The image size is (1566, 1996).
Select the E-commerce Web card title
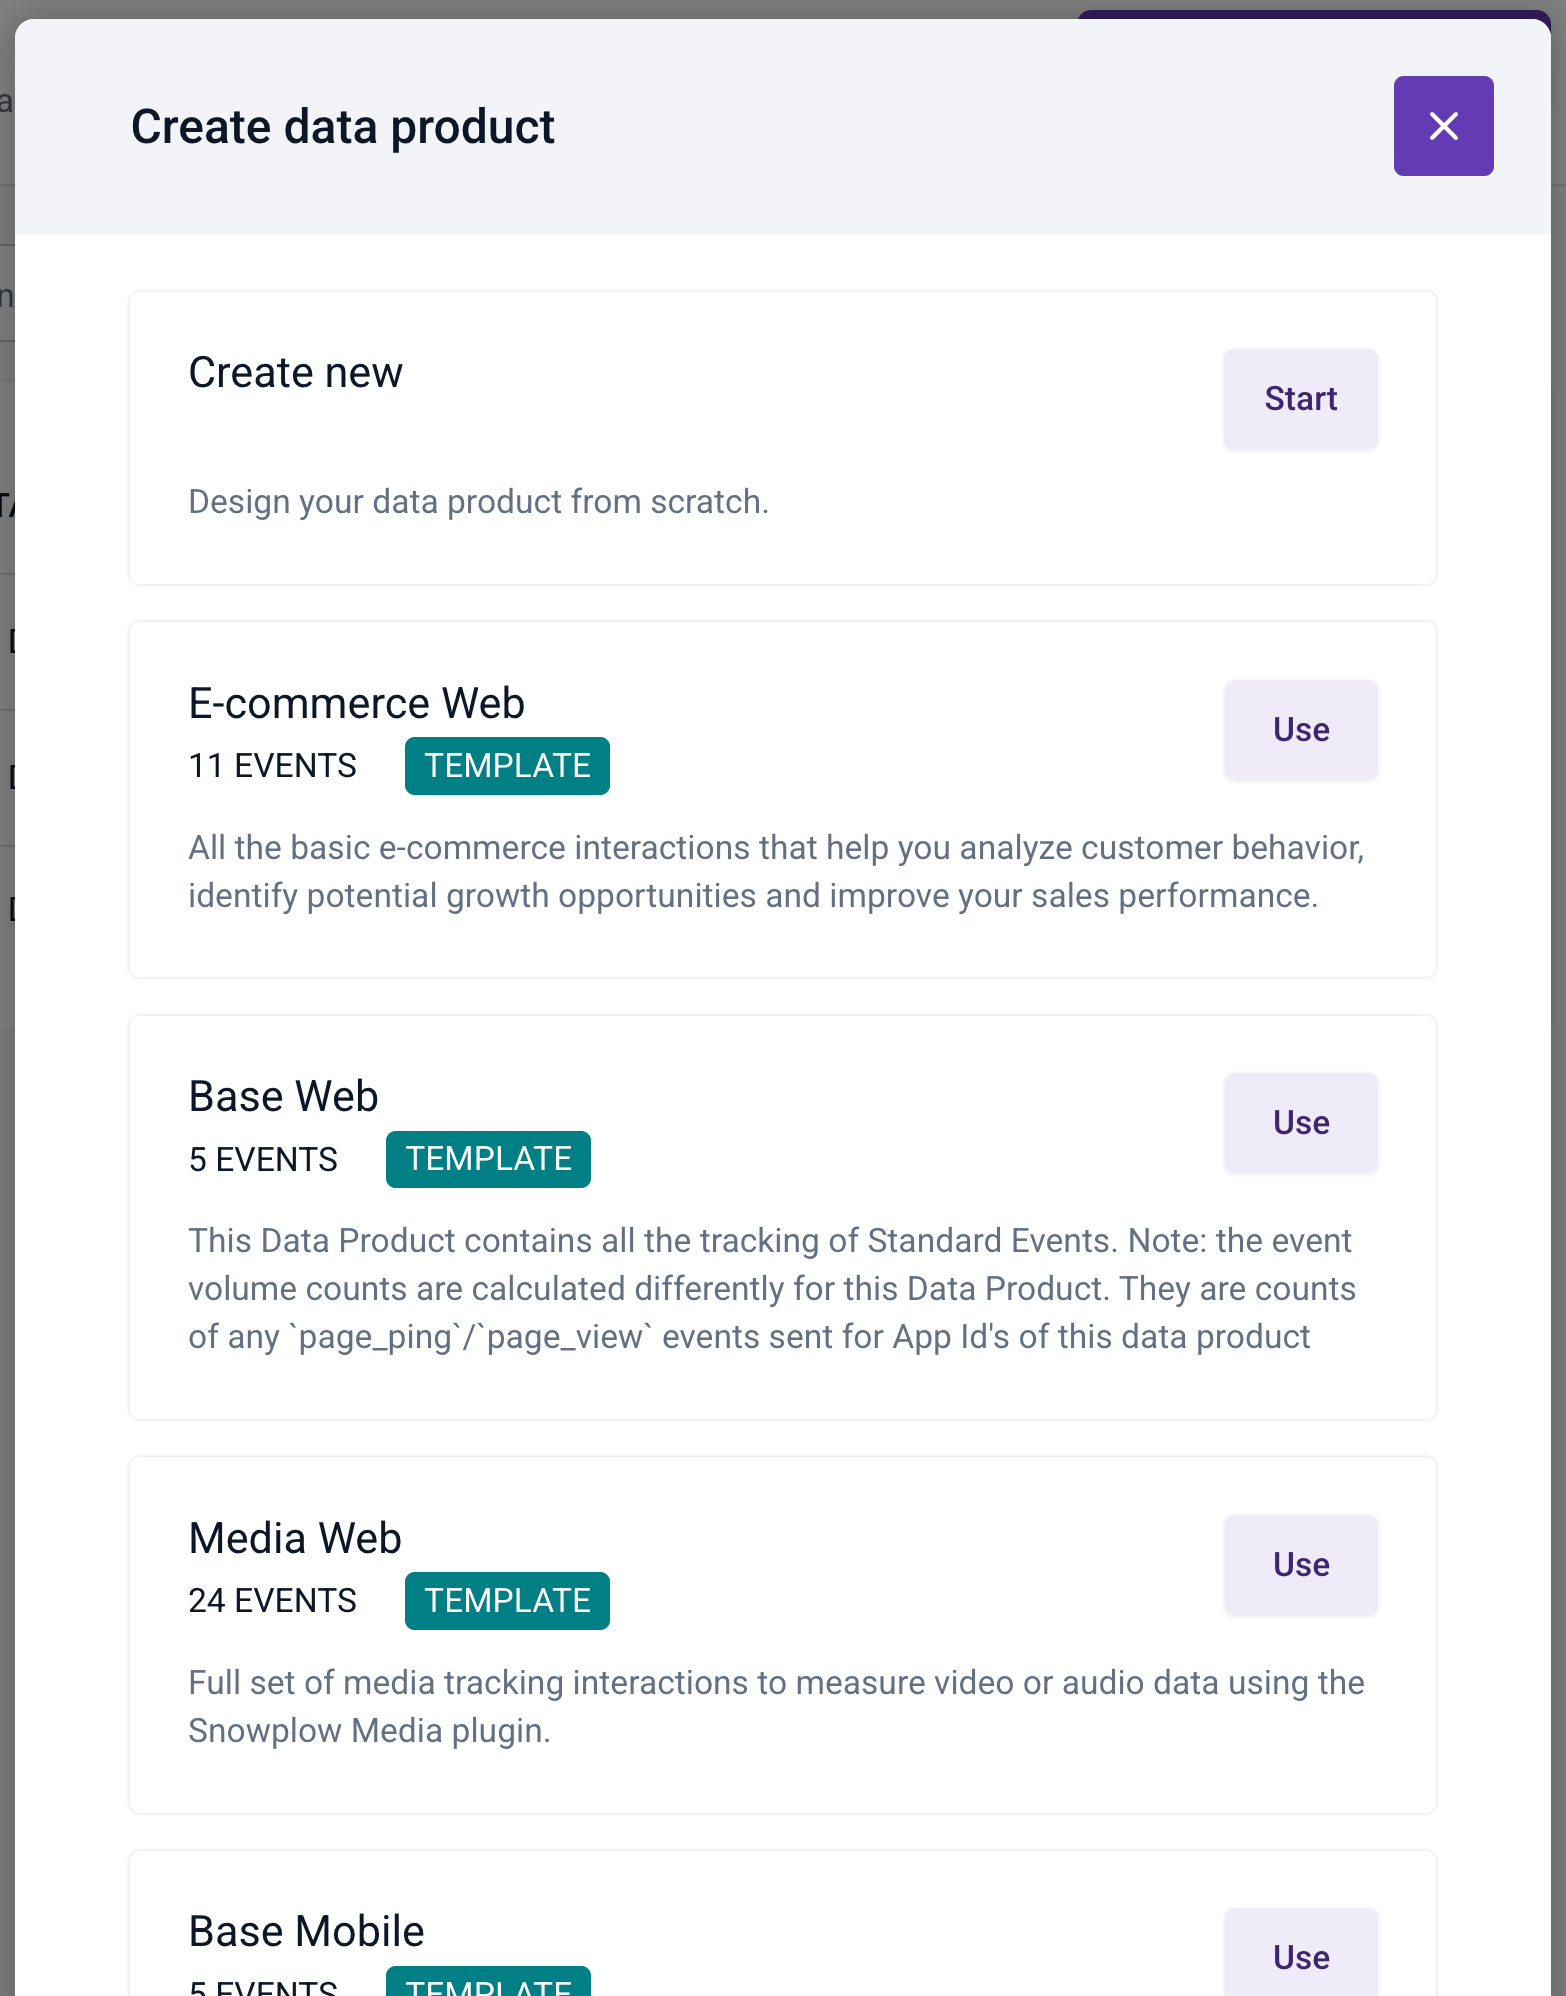356,702
